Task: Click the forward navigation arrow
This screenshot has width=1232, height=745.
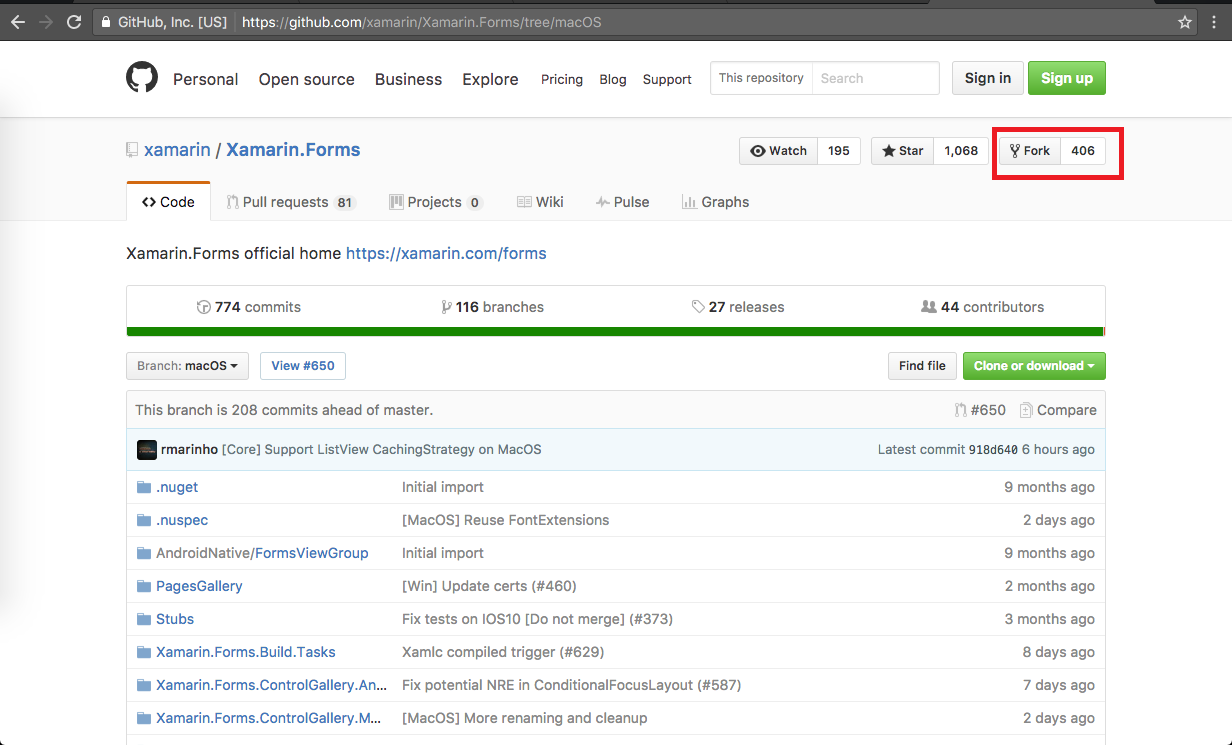Action: pos(46,21)
